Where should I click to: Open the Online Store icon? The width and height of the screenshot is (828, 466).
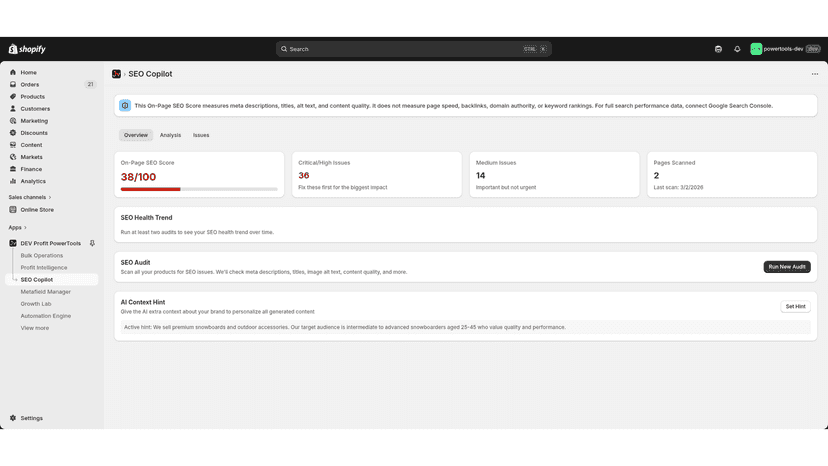[x=13, y=210]
